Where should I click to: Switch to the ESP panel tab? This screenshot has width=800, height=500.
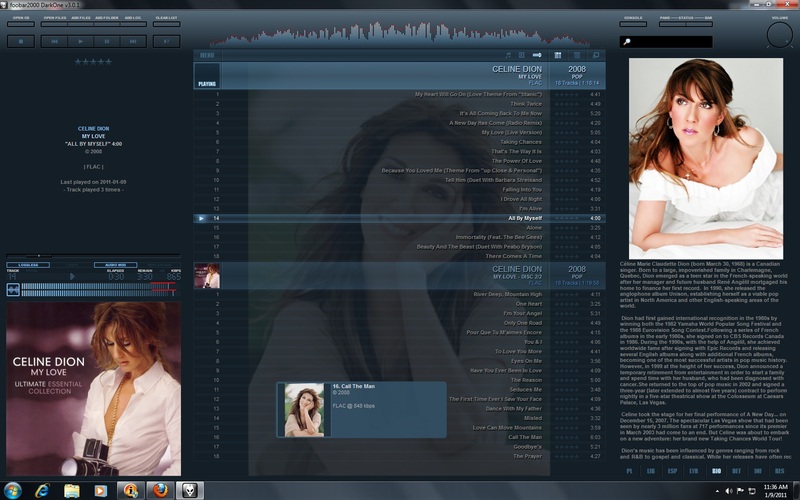coord(672,471)
